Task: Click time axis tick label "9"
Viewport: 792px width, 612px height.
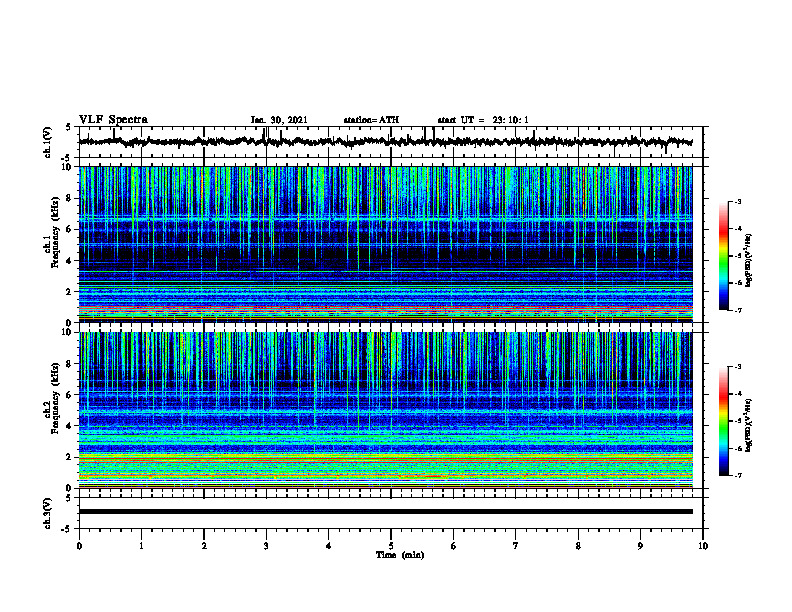Action: tap(640, 546)
